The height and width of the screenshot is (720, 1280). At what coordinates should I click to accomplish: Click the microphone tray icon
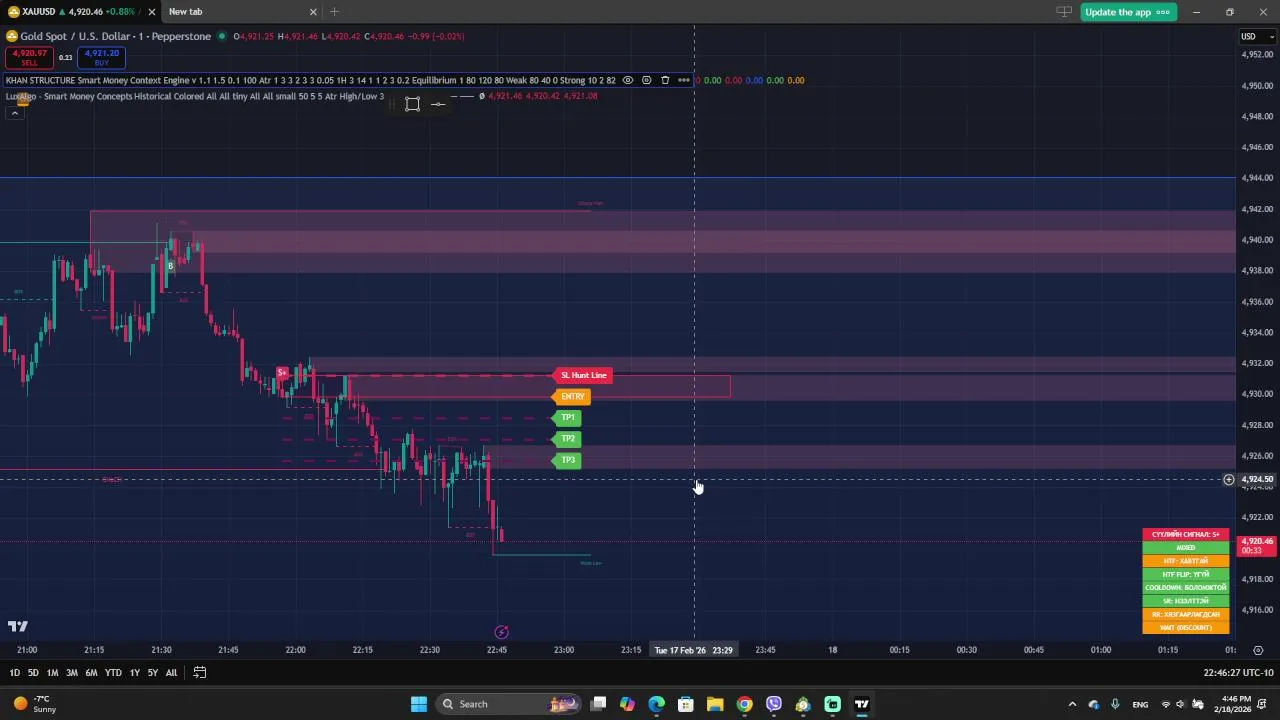coord(1115,704)
